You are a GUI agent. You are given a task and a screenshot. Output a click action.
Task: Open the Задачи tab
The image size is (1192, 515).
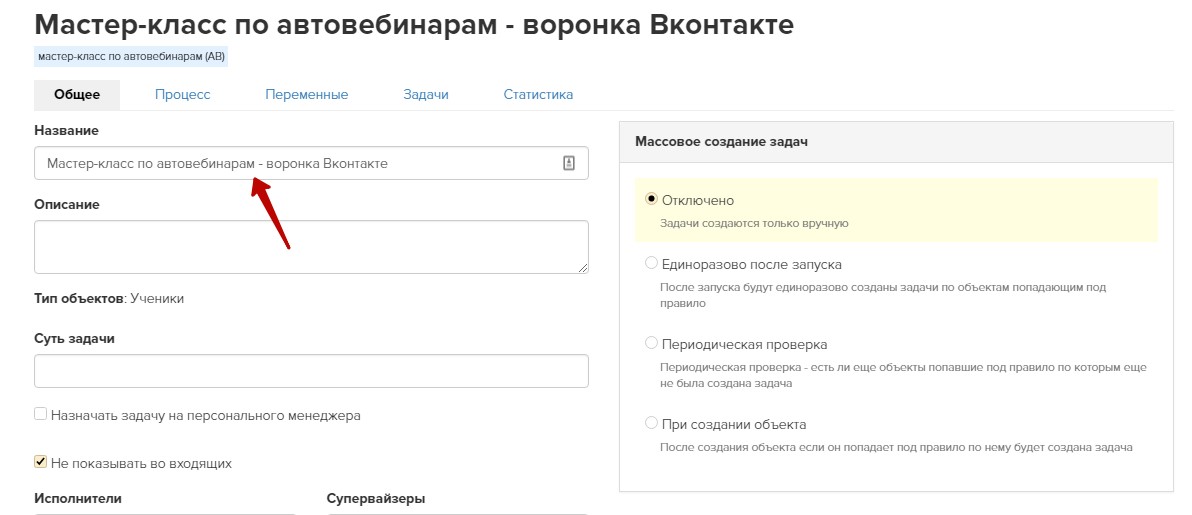[x=425, y=95]
